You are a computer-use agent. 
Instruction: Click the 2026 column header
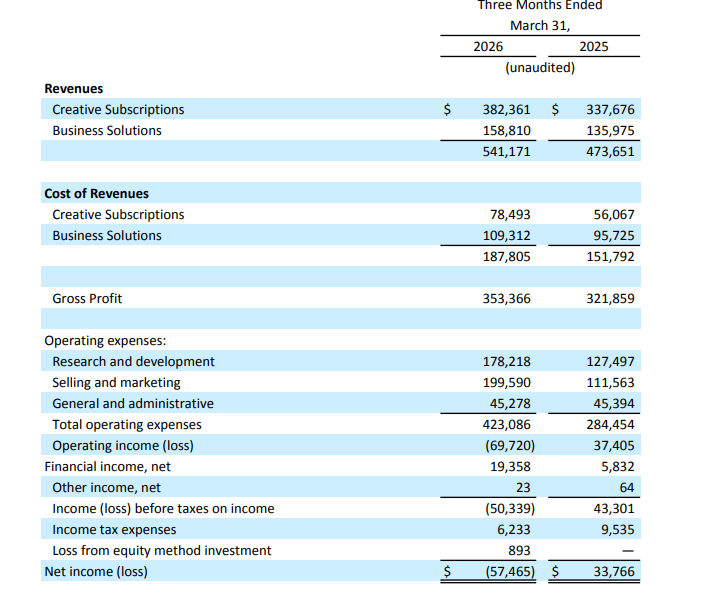(x=488, y=47)
